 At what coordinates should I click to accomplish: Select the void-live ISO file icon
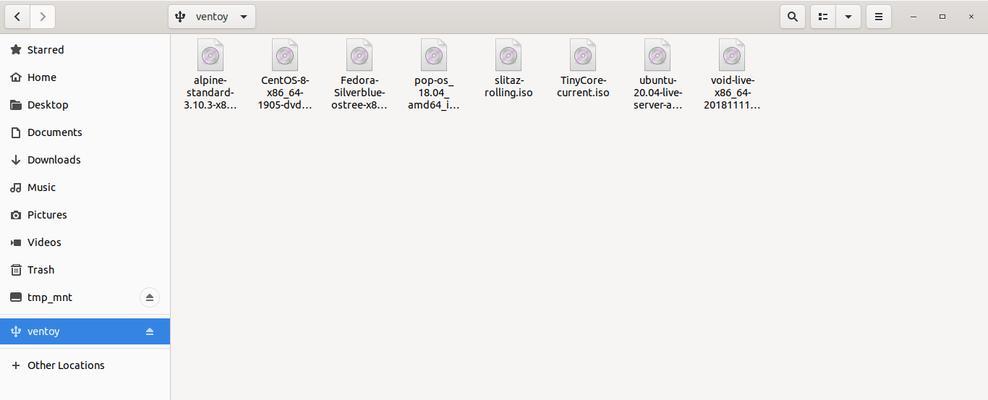click(x=732, y=55)
